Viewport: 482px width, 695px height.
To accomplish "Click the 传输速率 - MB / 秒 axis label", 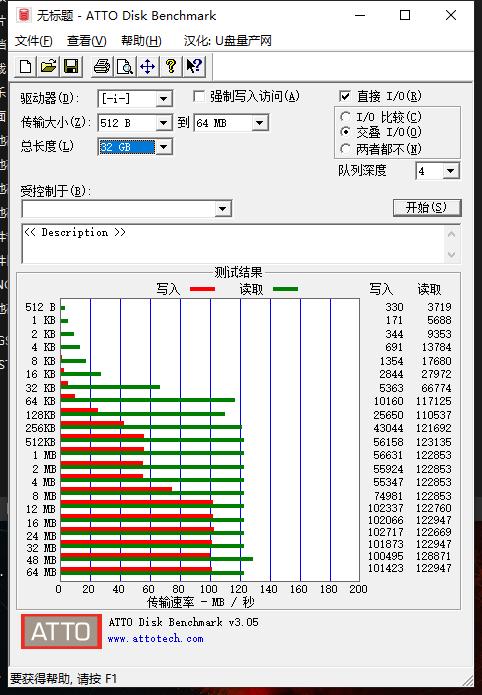I will 200,602.
